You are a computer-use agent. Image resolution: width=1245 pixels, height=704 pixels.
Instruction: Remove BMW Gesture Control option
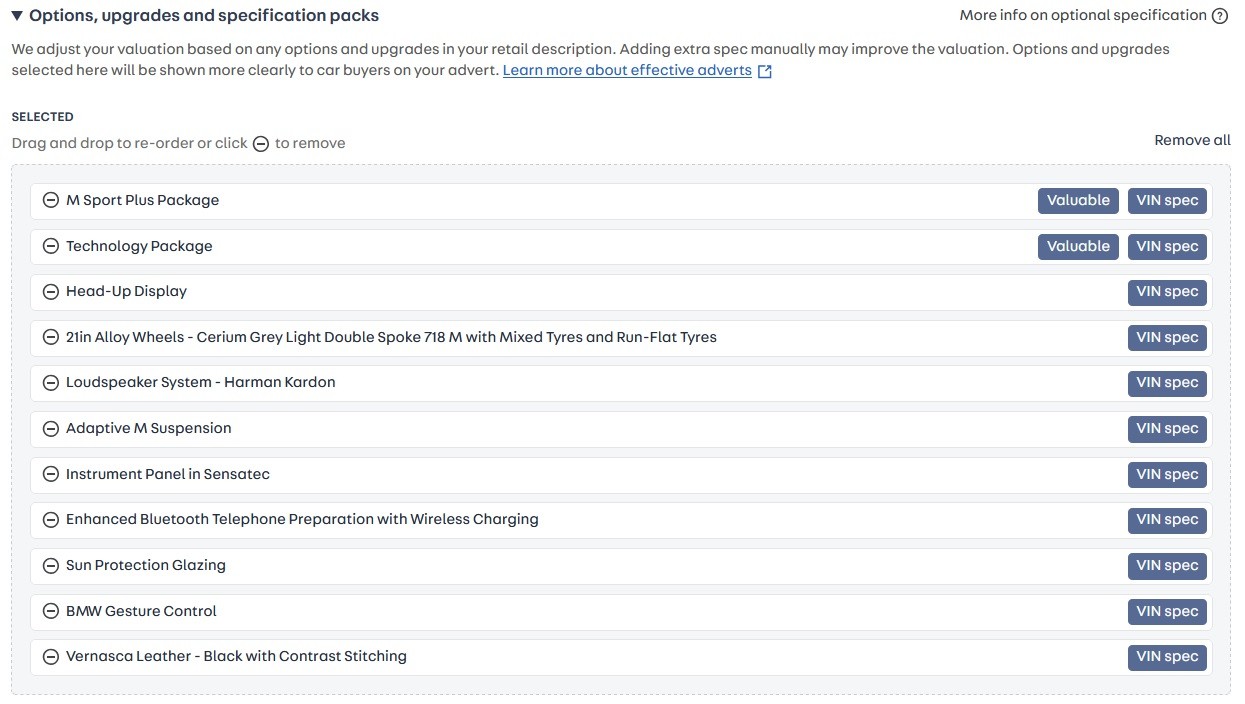pyautogui.click(x=50, y=611)
